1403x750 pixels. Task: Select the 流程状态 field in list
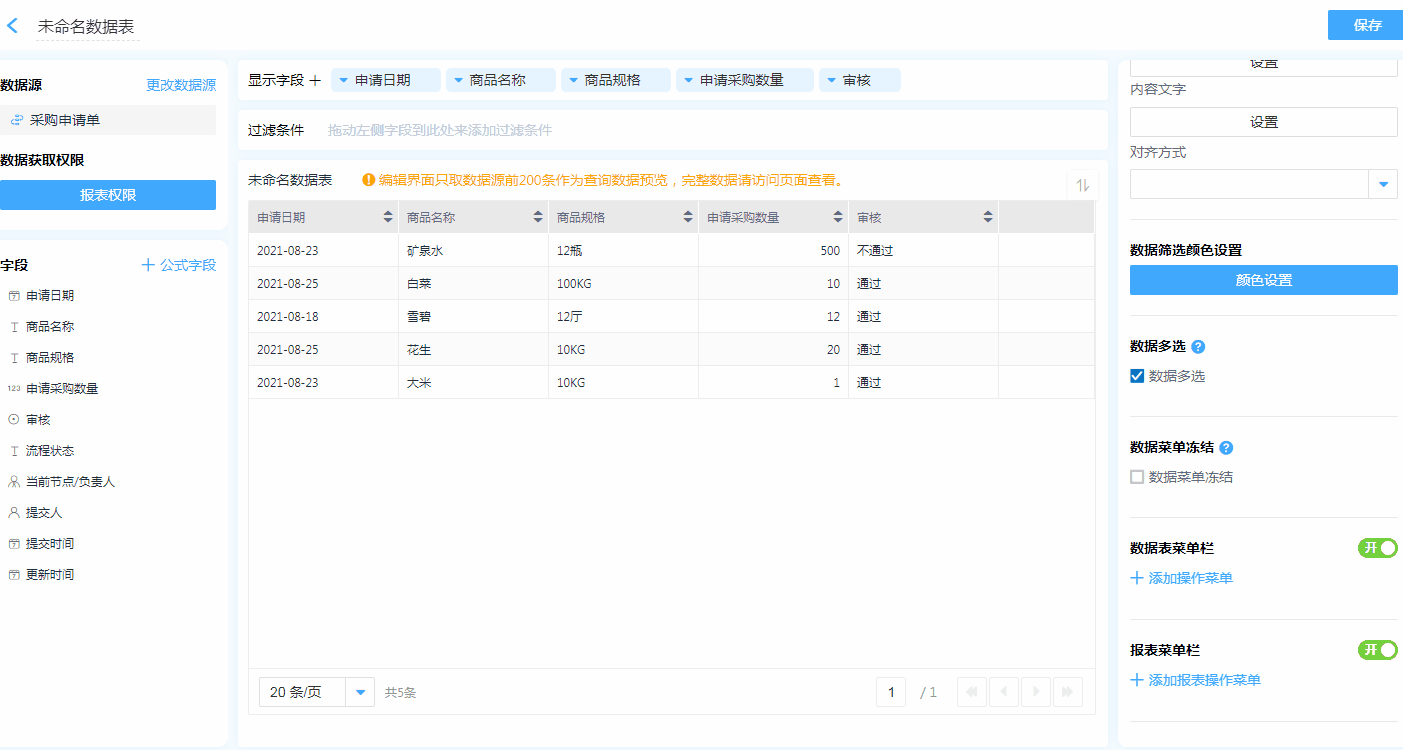coord(50,451)
